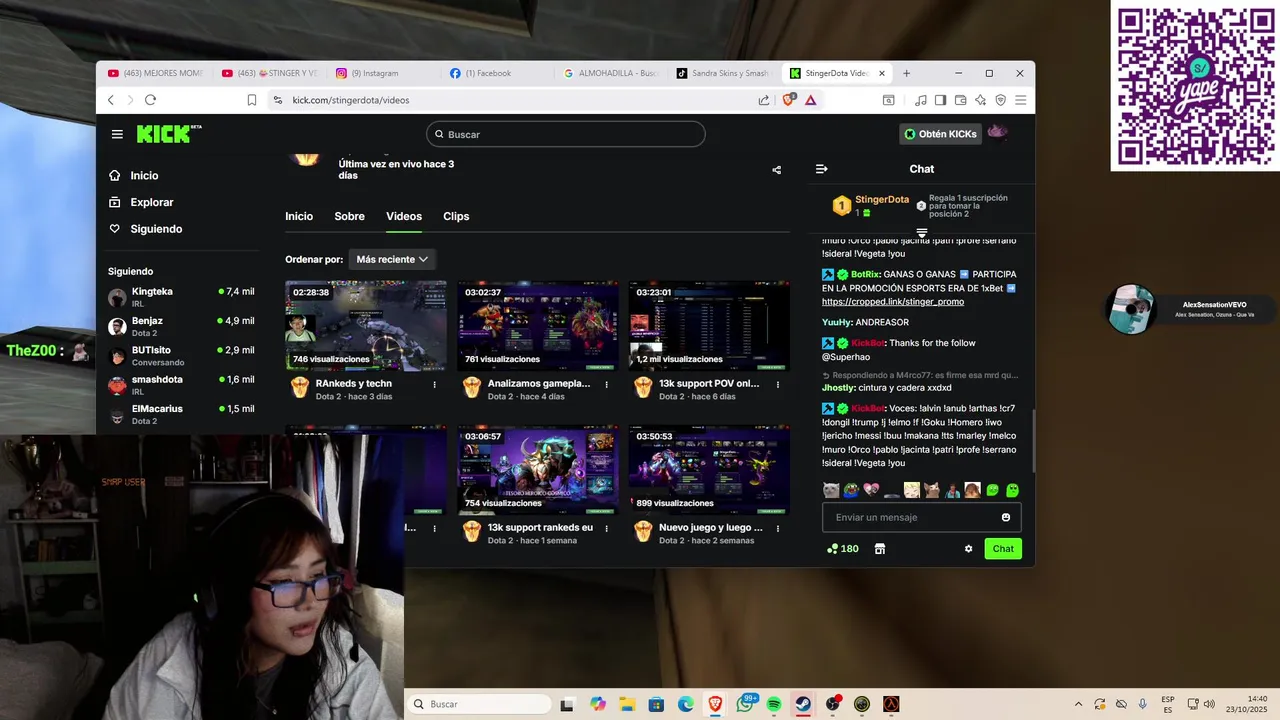
Task: Open the 1xBet stinger_promo link in chat
Action: 893,301
